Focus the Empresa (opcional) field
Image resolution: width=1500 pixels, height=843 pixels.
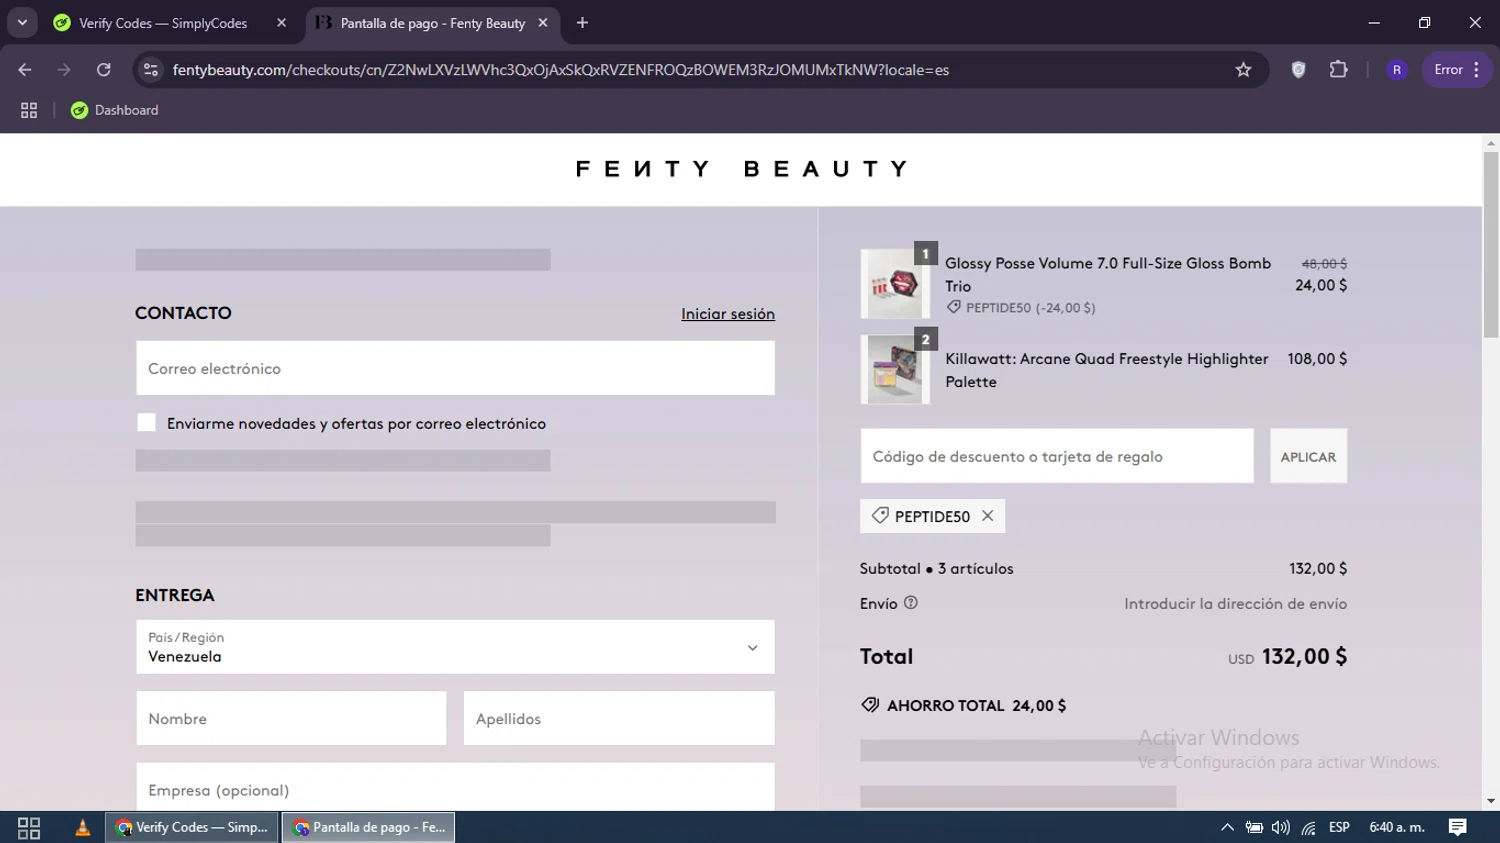pyautogui.click(x=455, y=788)
